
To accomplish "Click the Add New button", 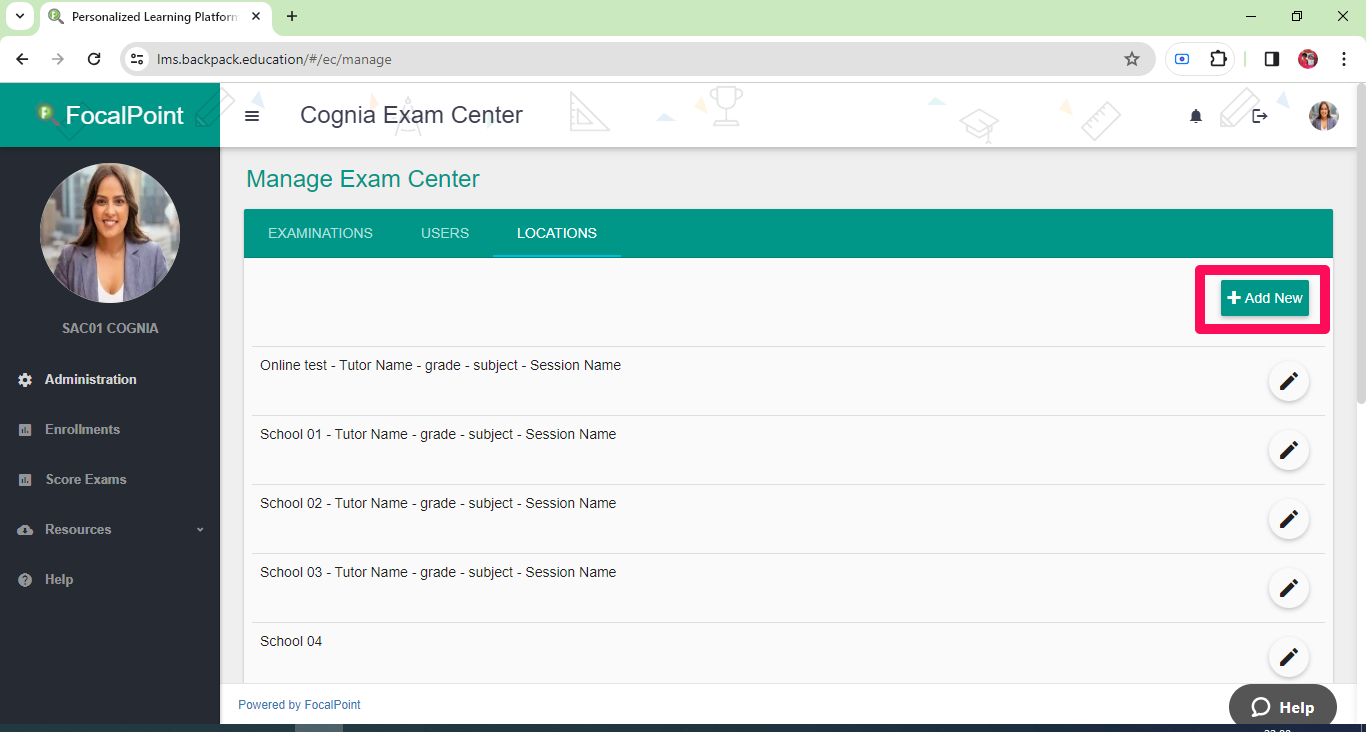I will [x=1264, y=298].
